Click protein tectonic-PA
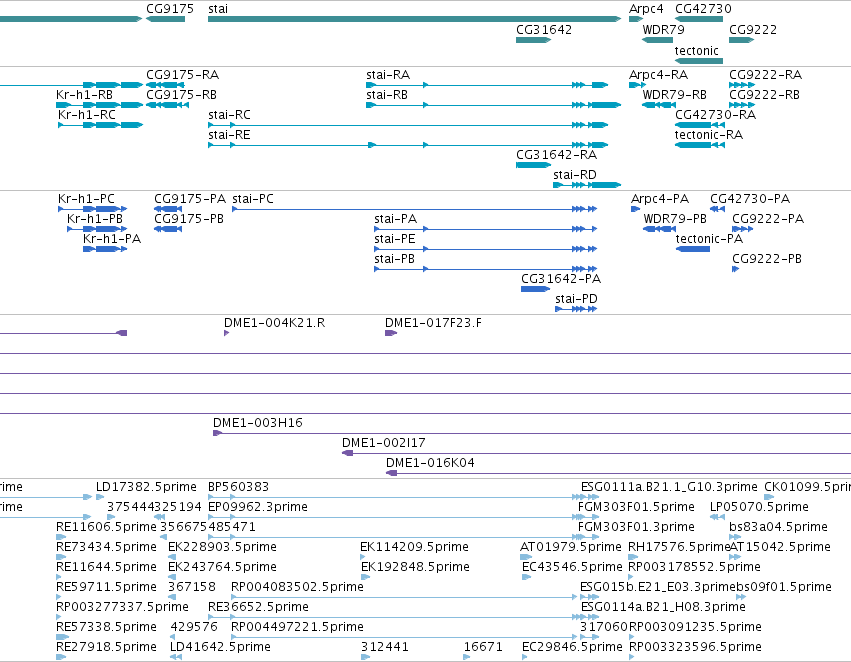The image size is (851, 662). tap(693, 249)
